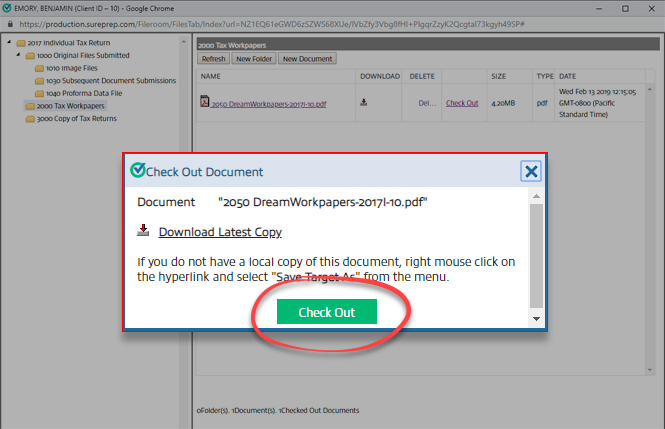Viewport: 665px width, 429px height.
Task: Select 1030 Subsequent Document Submissions folder
Action: point(111,81)
